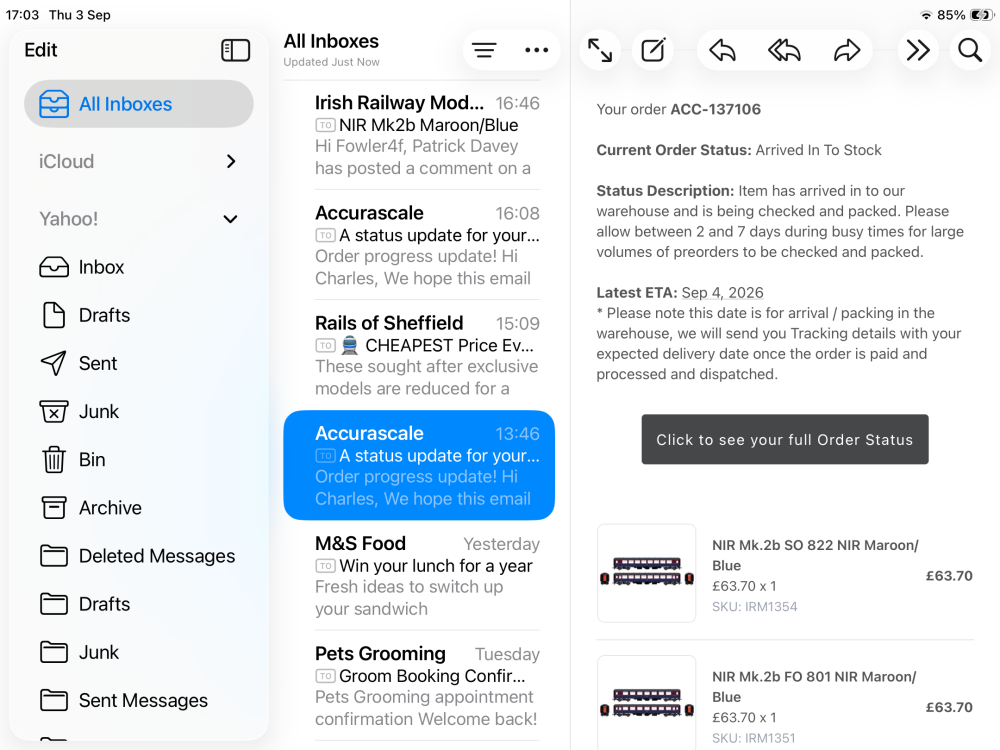Open Pets Grooming booking confirmation email
1000x750 pixels.
[x=419, y=686]
